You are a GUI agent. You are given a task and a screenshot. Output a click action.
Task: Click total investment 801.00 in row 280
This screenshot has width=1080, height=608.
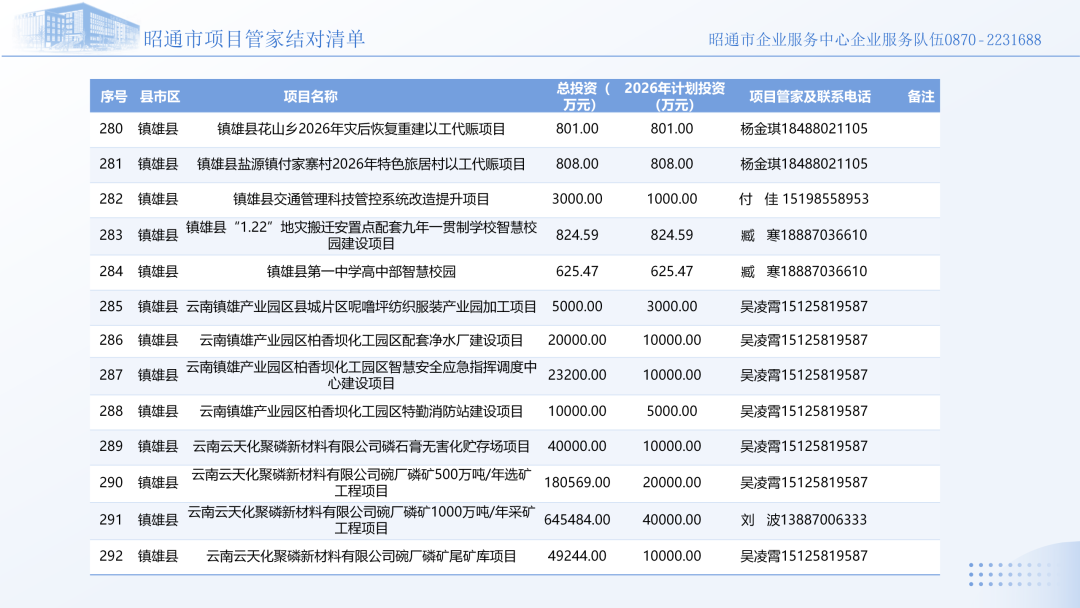tap(577, 129)
